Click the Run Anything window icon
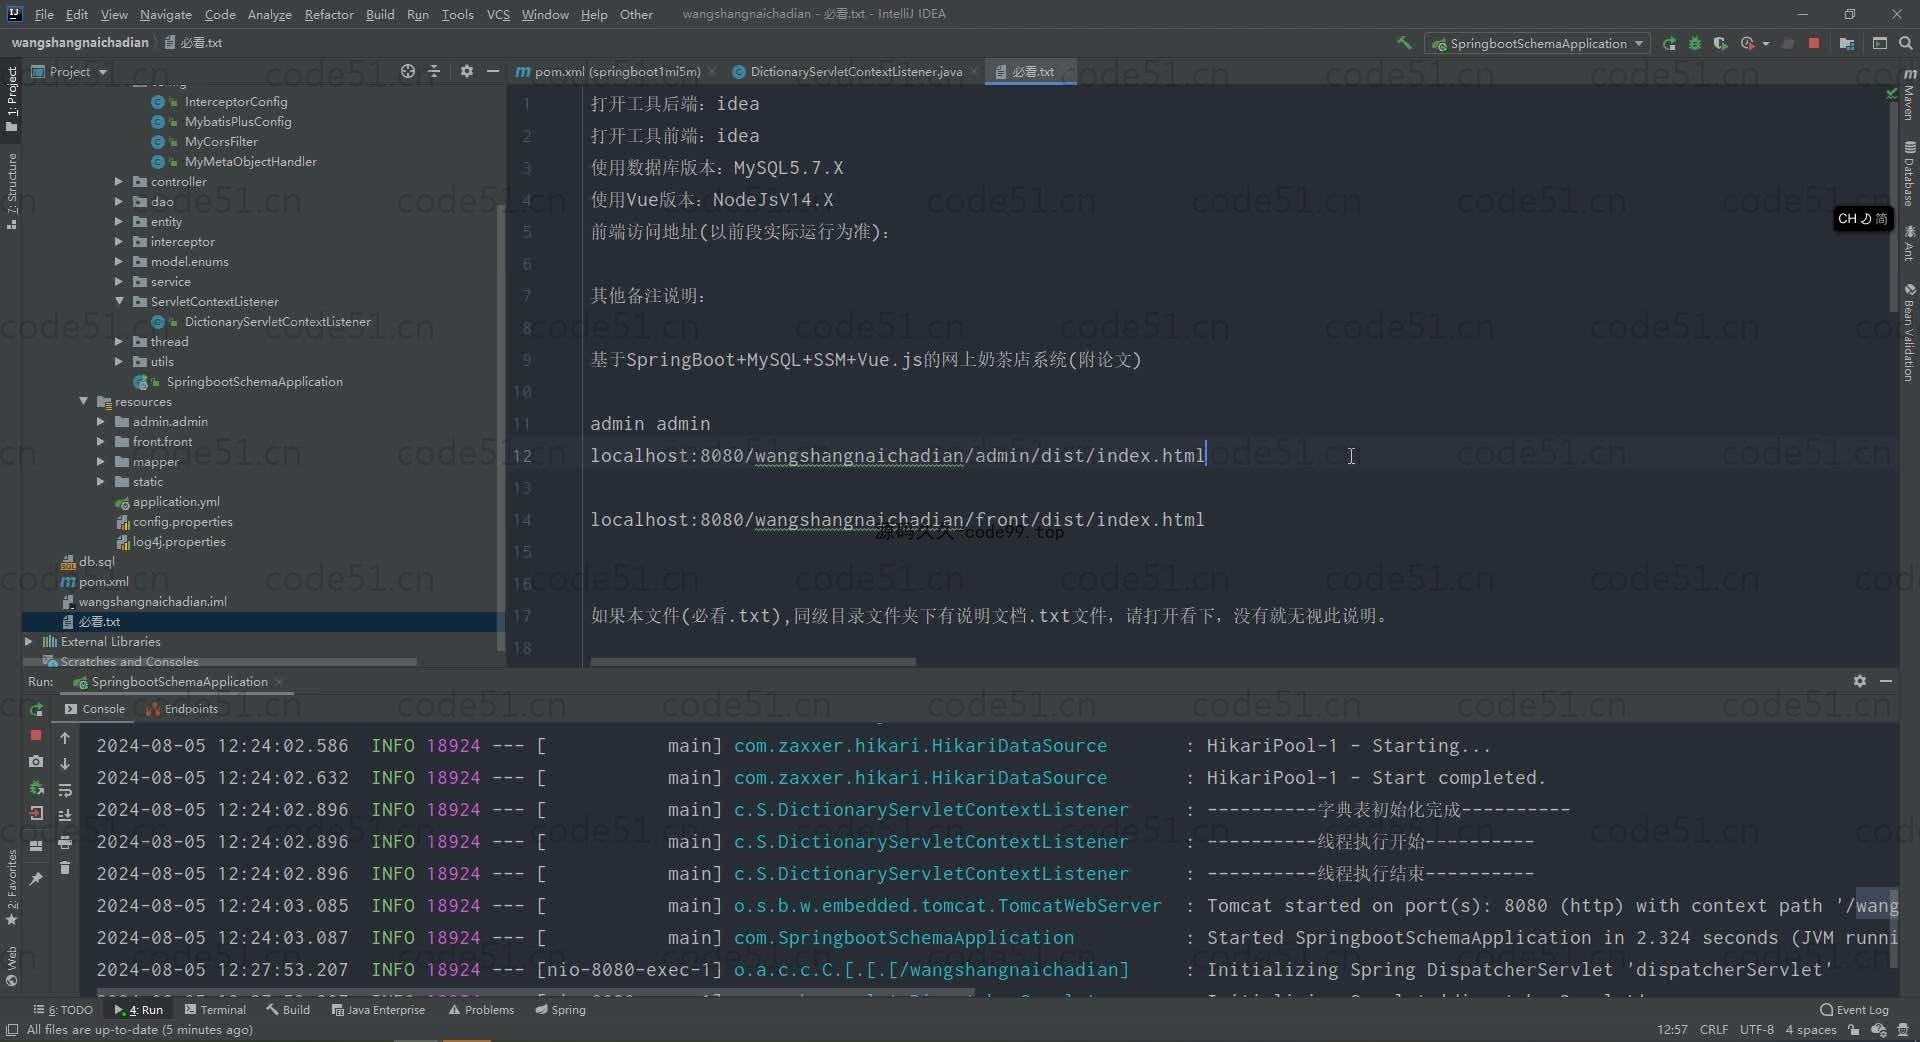The width and height of the screenshot is (1920, 1042). pyautogui.click(x=1879, y=43)
